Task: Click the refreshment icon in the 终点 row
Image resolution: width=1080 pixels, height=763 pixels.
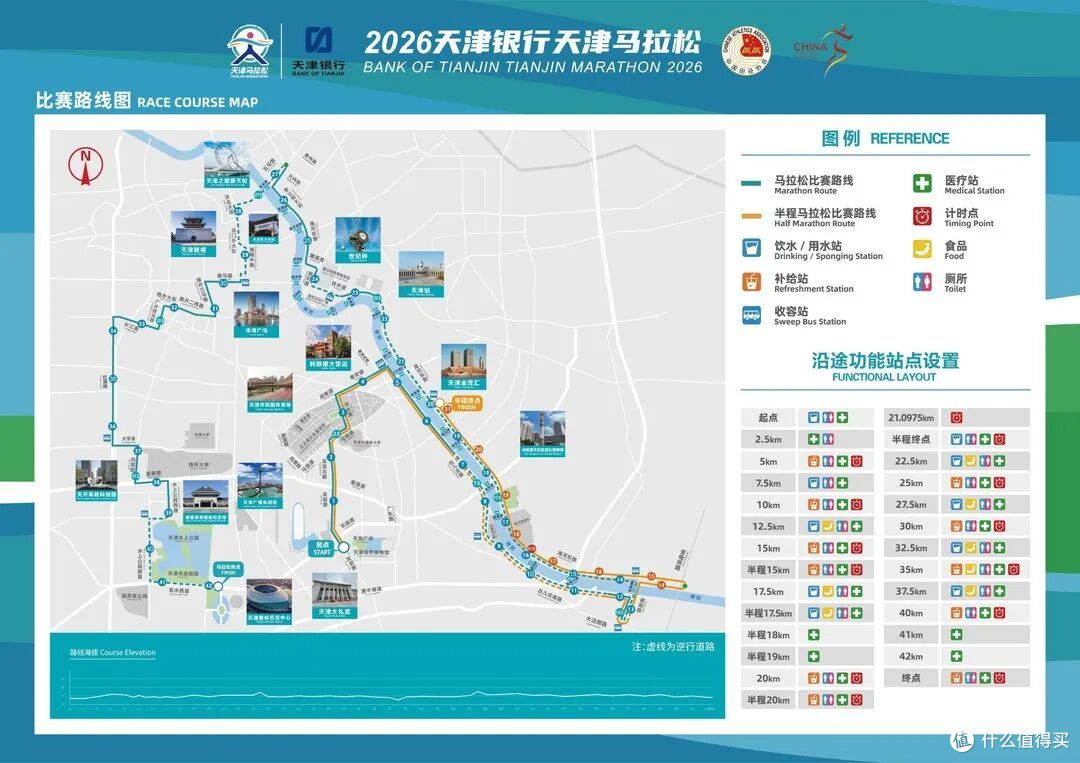Action: tap(957, 678)
